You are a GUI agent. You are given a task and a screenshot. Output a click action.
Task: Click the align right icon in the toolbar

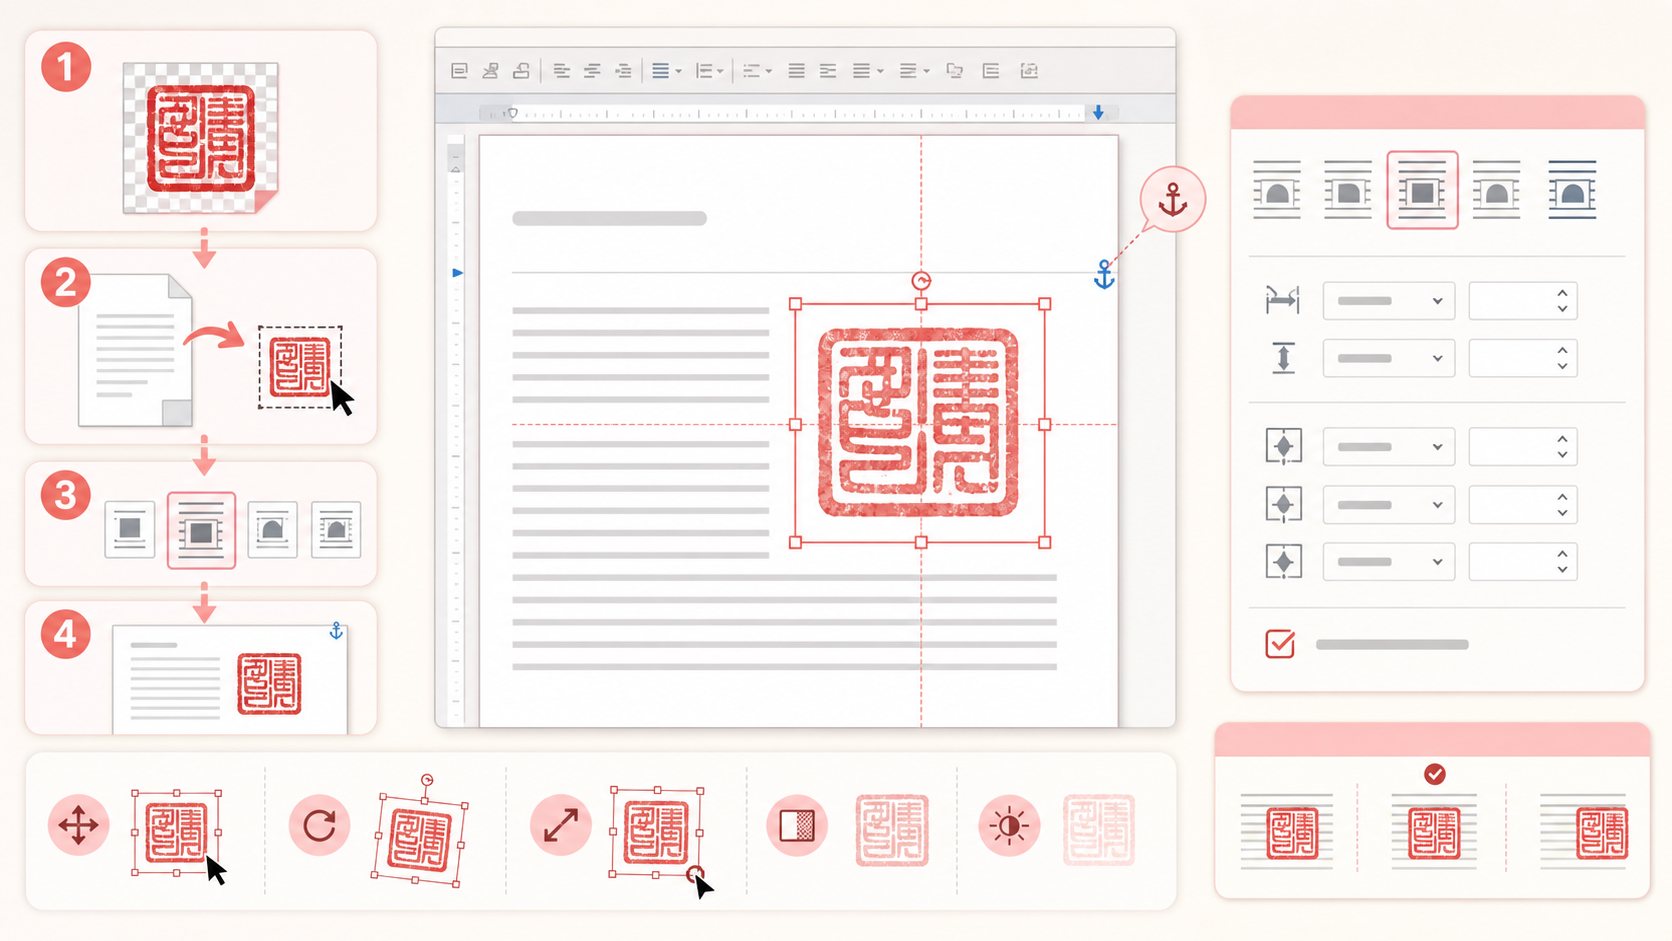click(x=623, y=71)
